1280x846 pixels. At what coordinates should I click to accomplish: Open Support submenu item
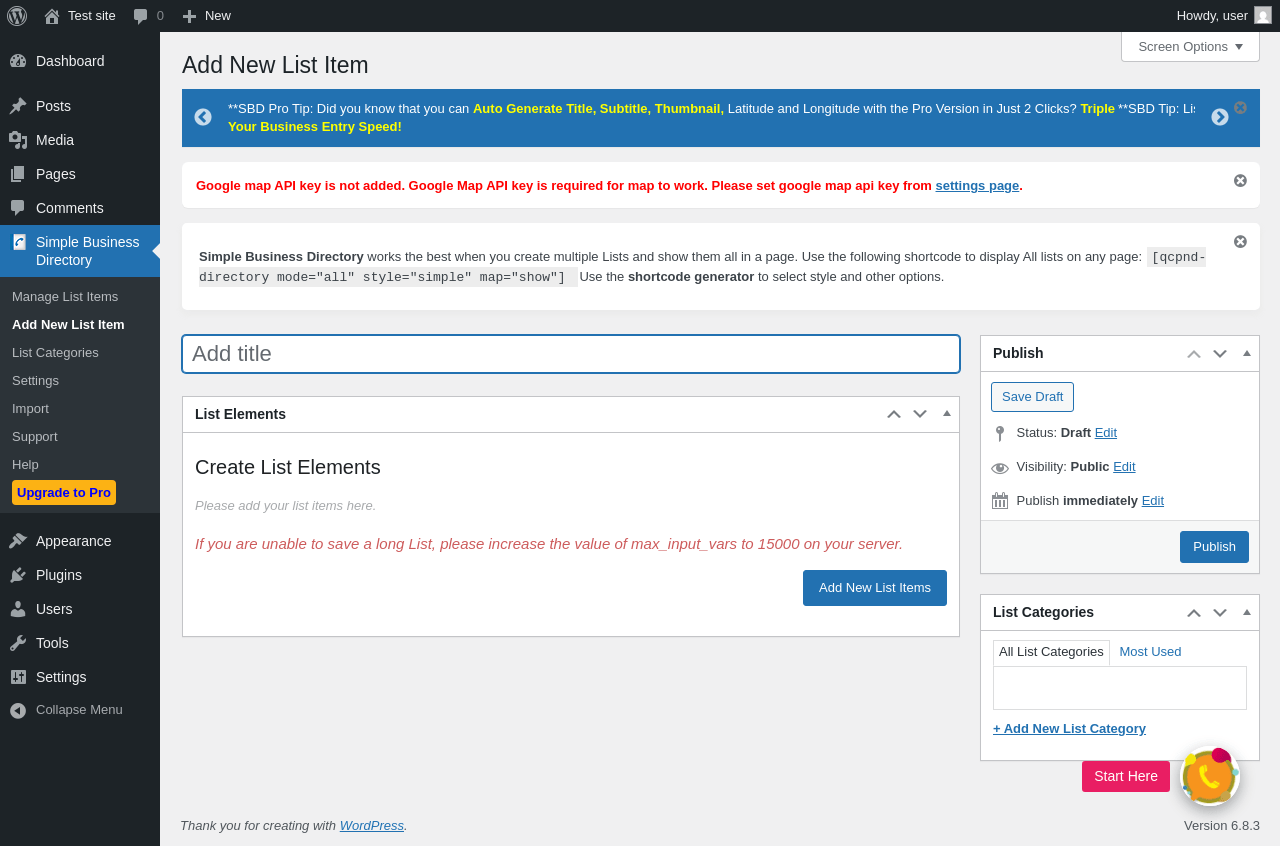[35, 436]
